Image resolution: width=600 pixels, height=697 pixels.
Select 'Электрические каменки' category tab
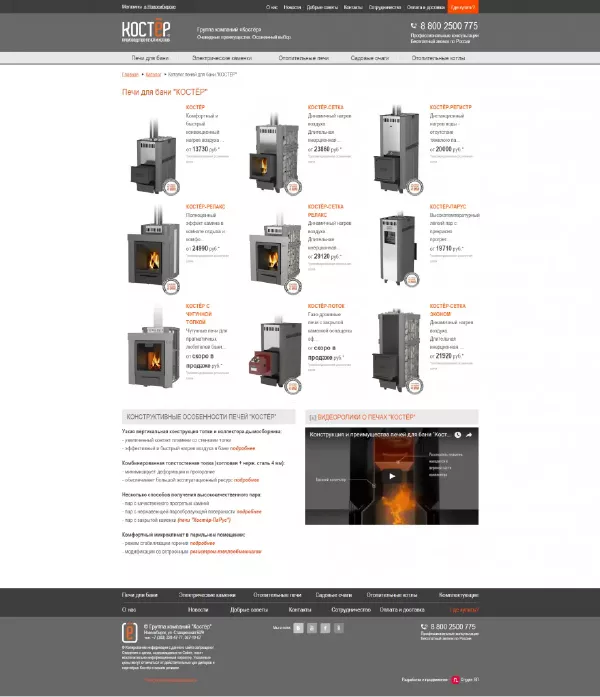pyautogui.click(x=222, y=58)
